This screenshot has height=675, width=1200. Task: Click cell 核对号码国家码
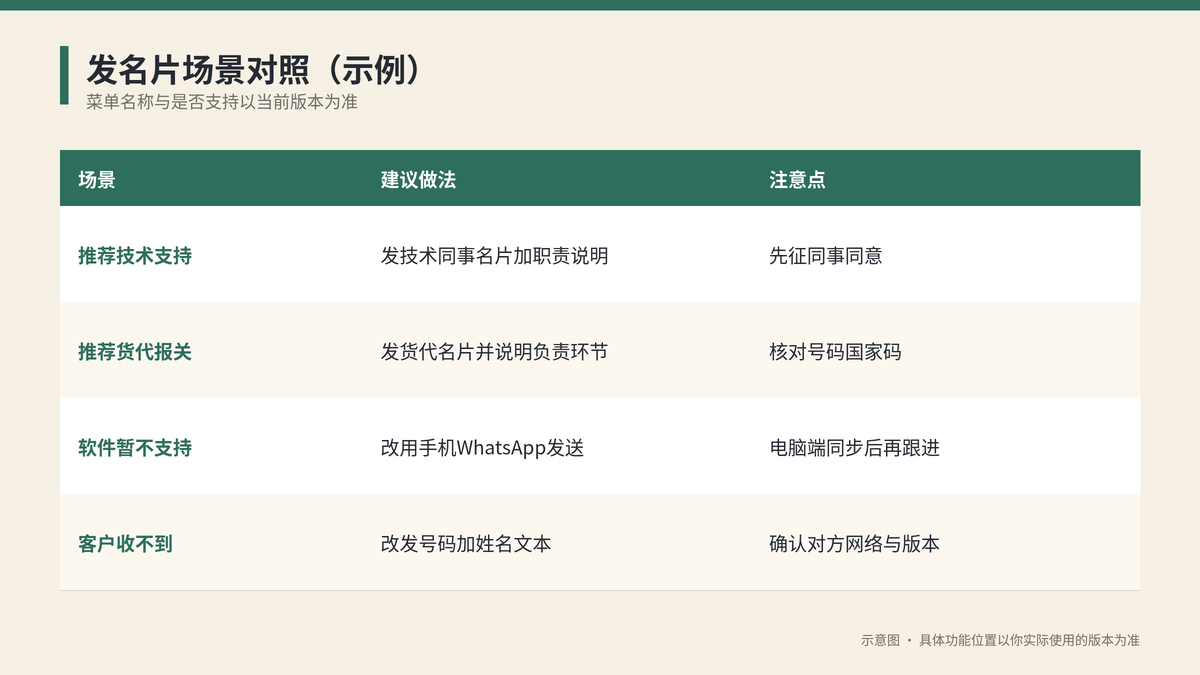click(835, 351)
